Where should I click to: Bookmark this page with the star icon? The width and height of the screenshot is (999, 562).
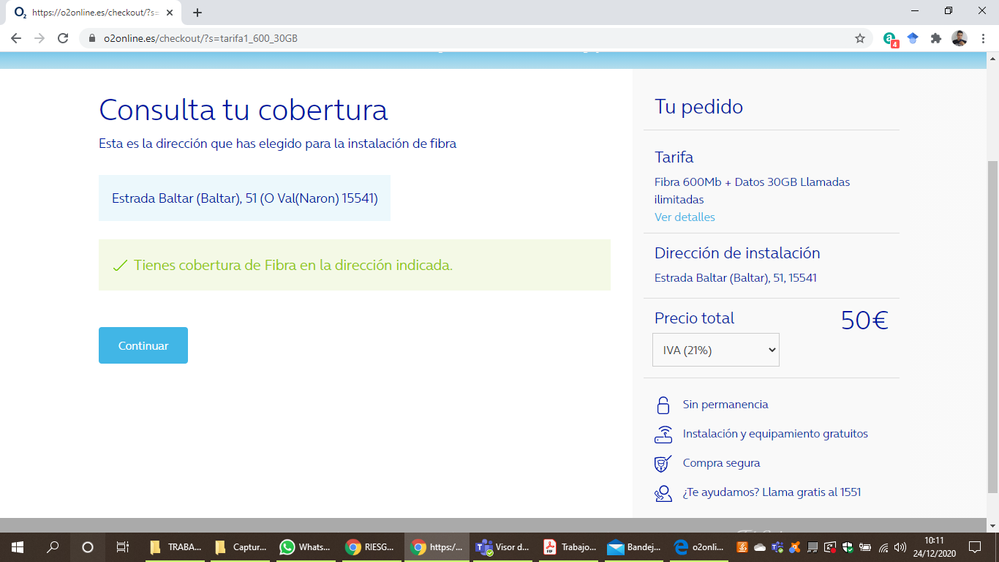pos(859,38)
